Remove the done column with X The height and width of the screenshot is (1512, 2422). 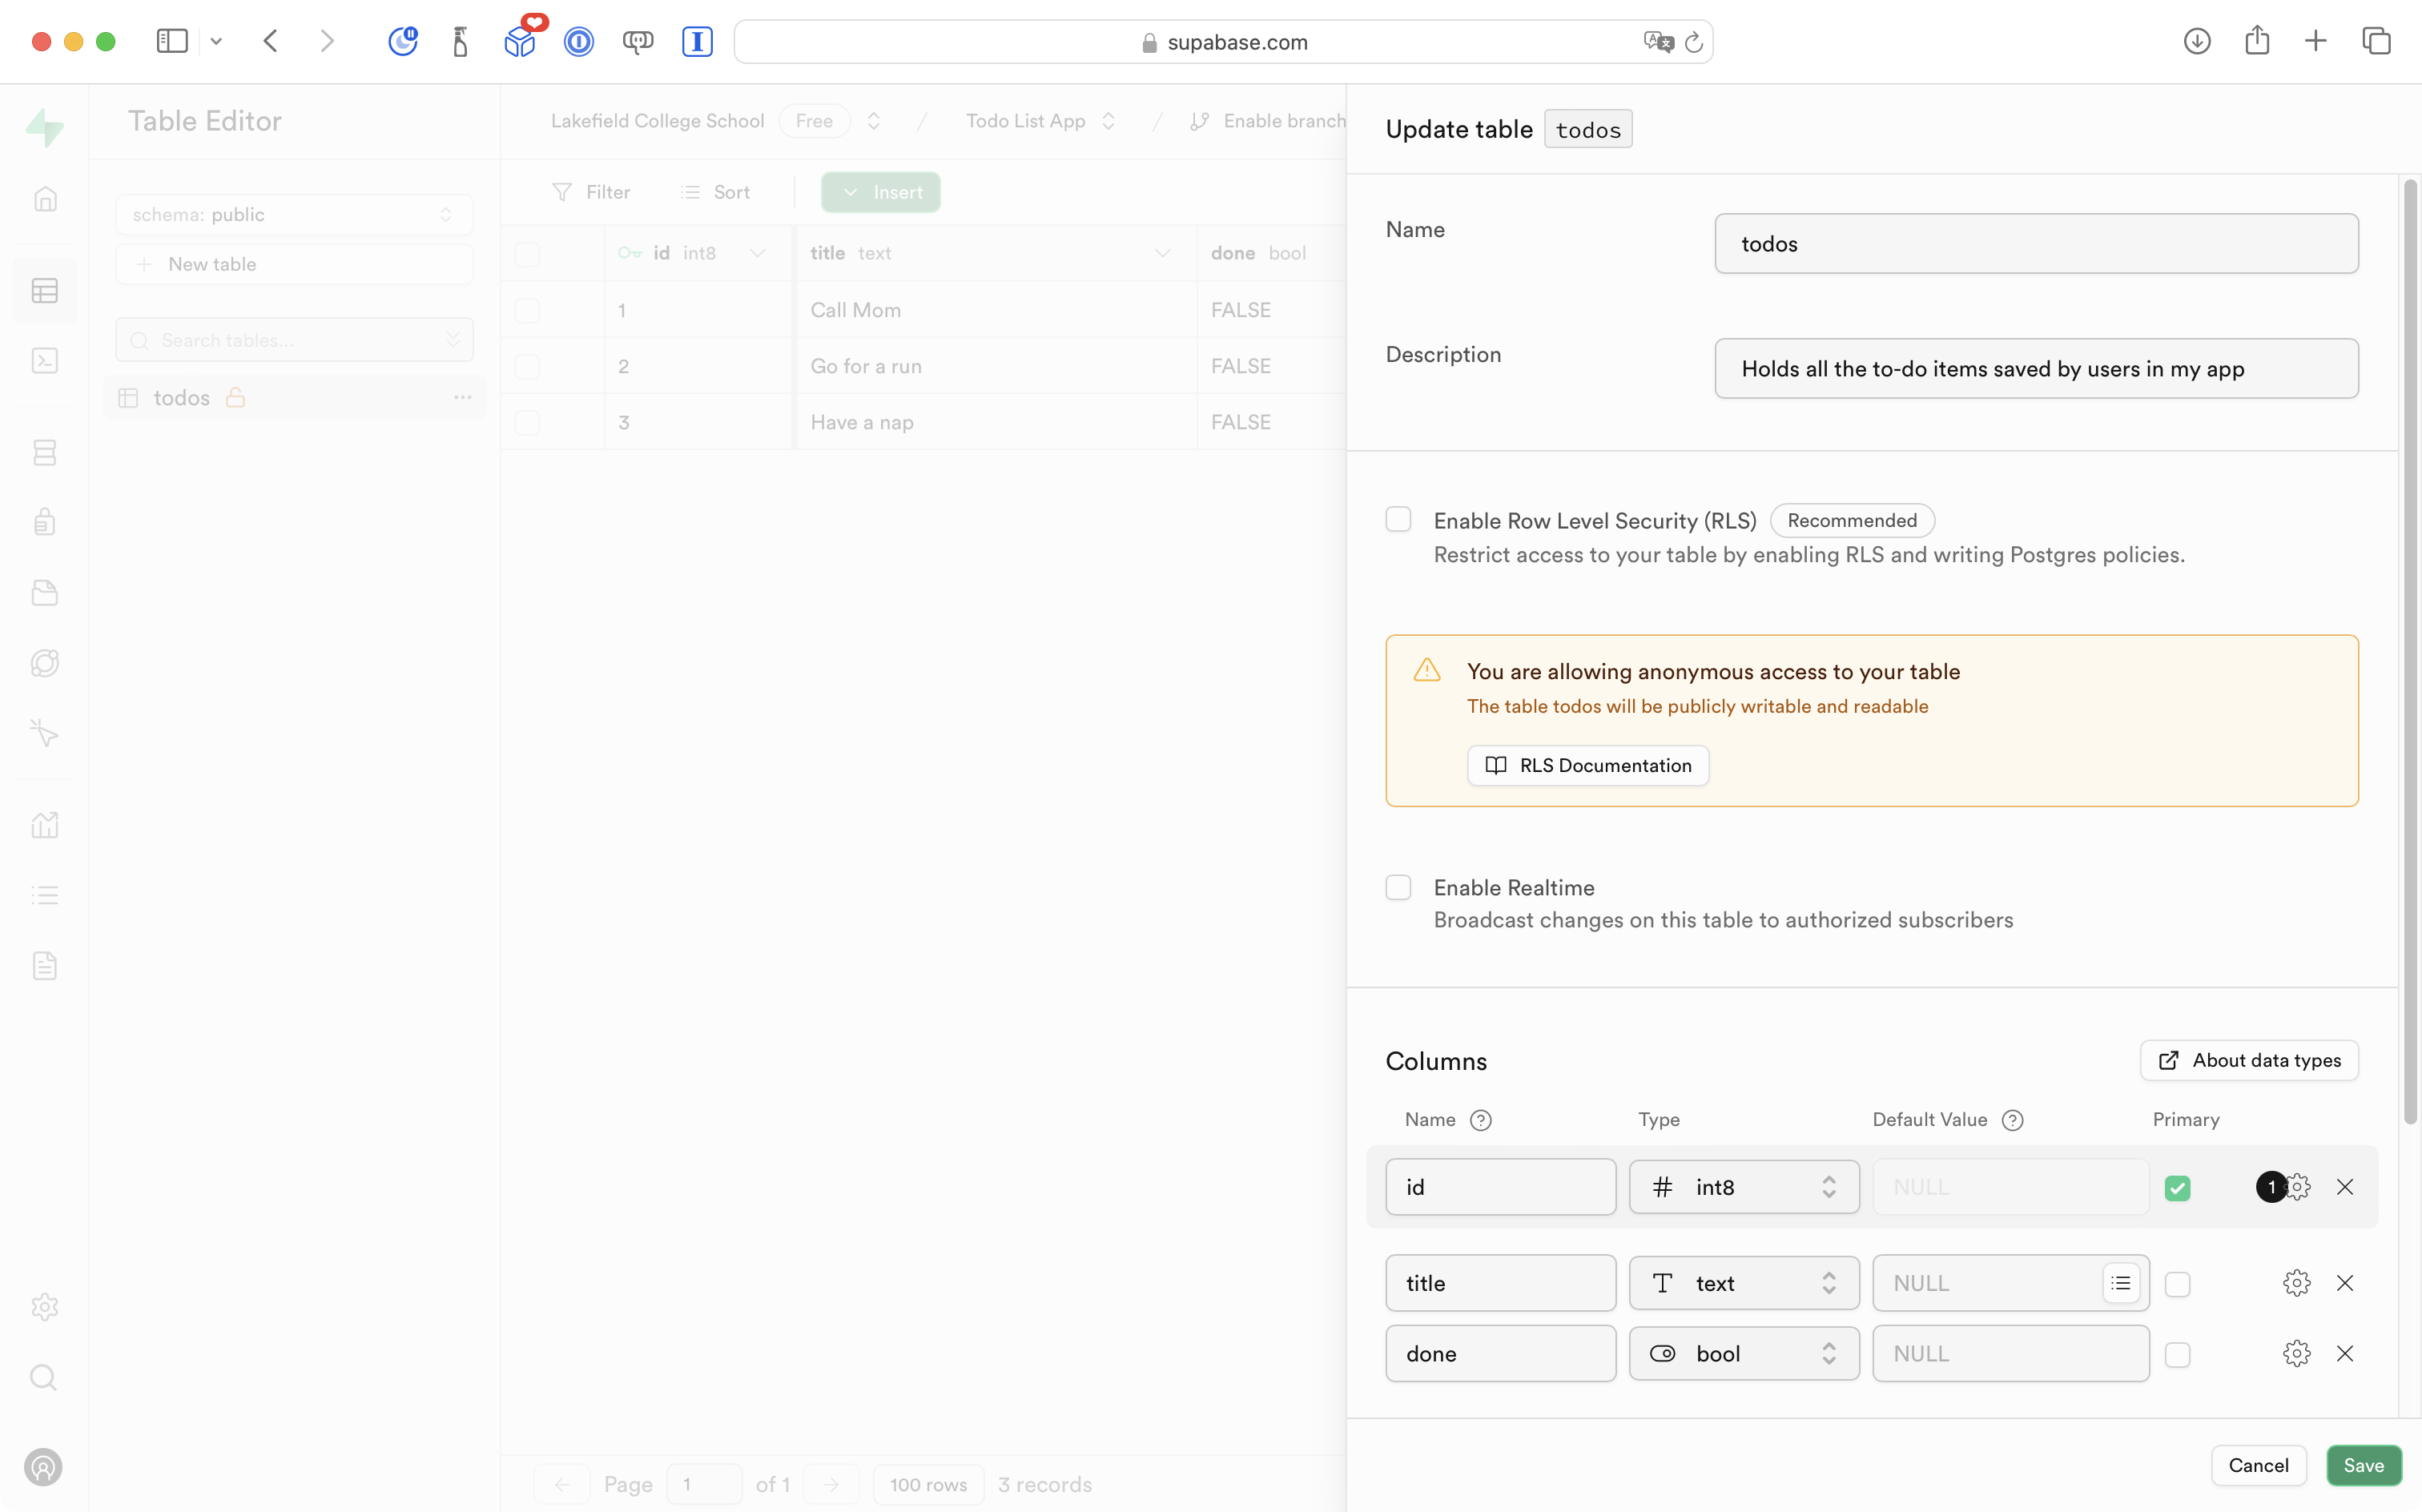(2344, 1353)
